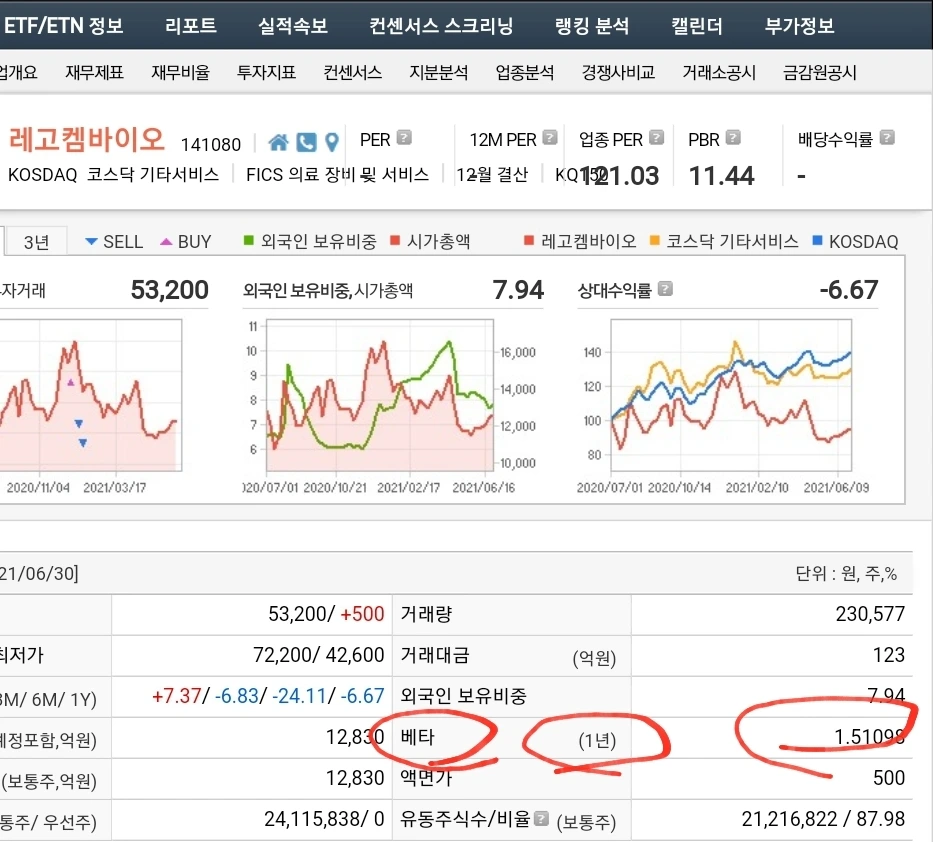
Task: Switch to the 경쟁사비교 tab
Action: tap(618, 72)
